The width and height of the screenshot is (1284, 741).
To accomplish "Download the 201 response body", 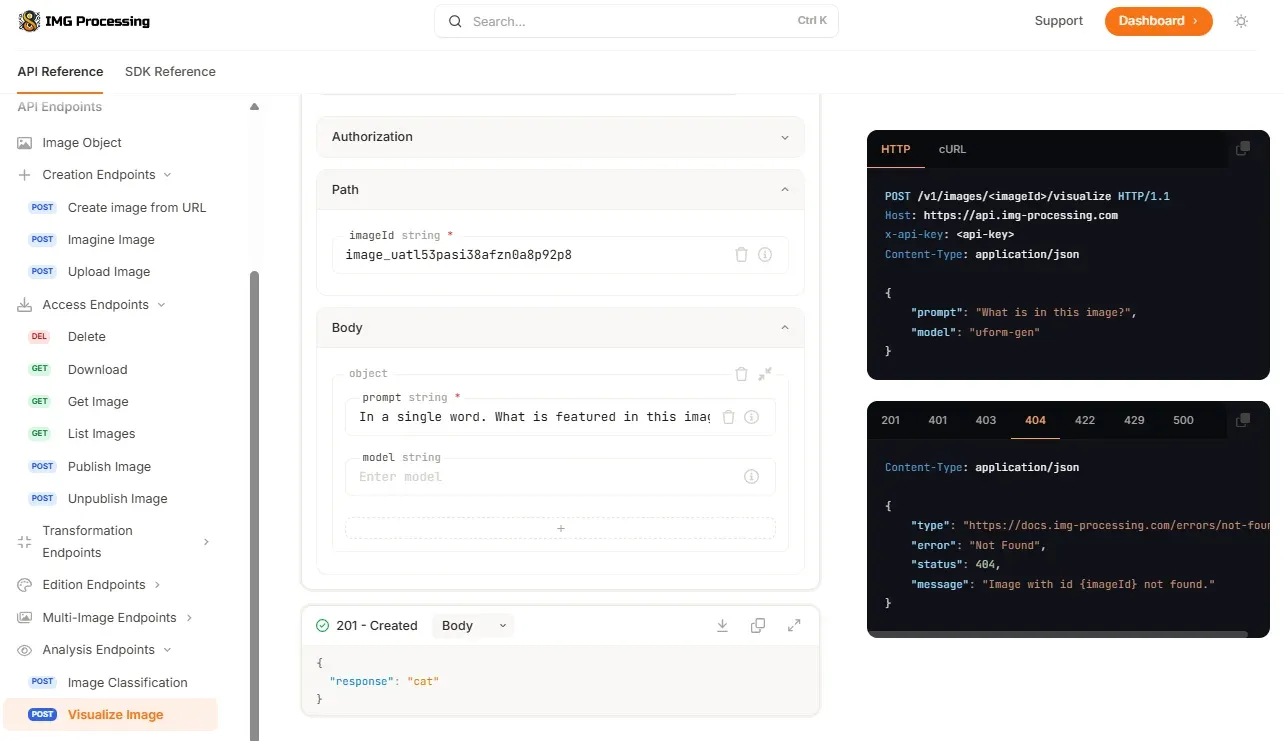I will click(722, 626).
